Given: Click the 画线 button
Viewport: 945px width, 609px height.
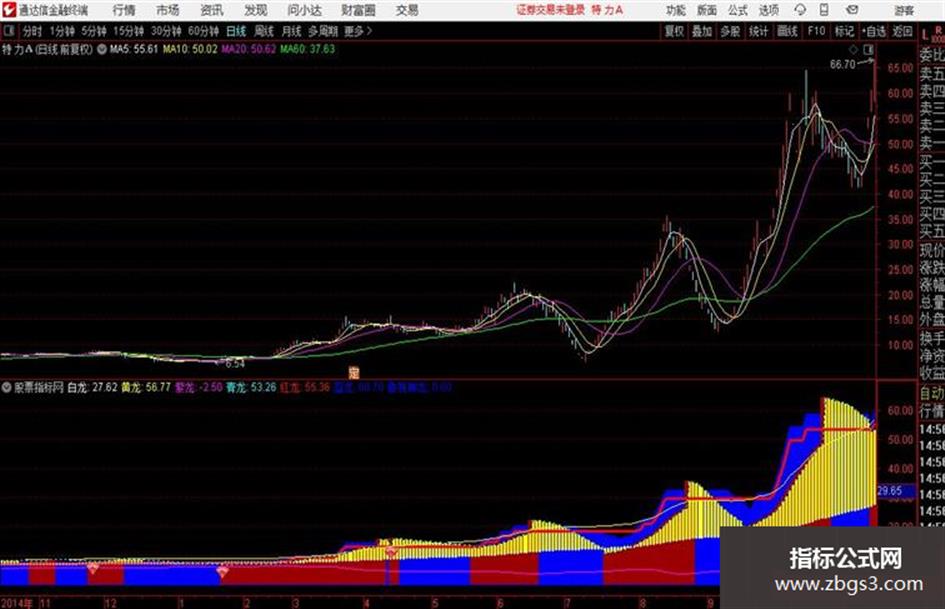Looking at the screenshot, I should tap(787, 31).
